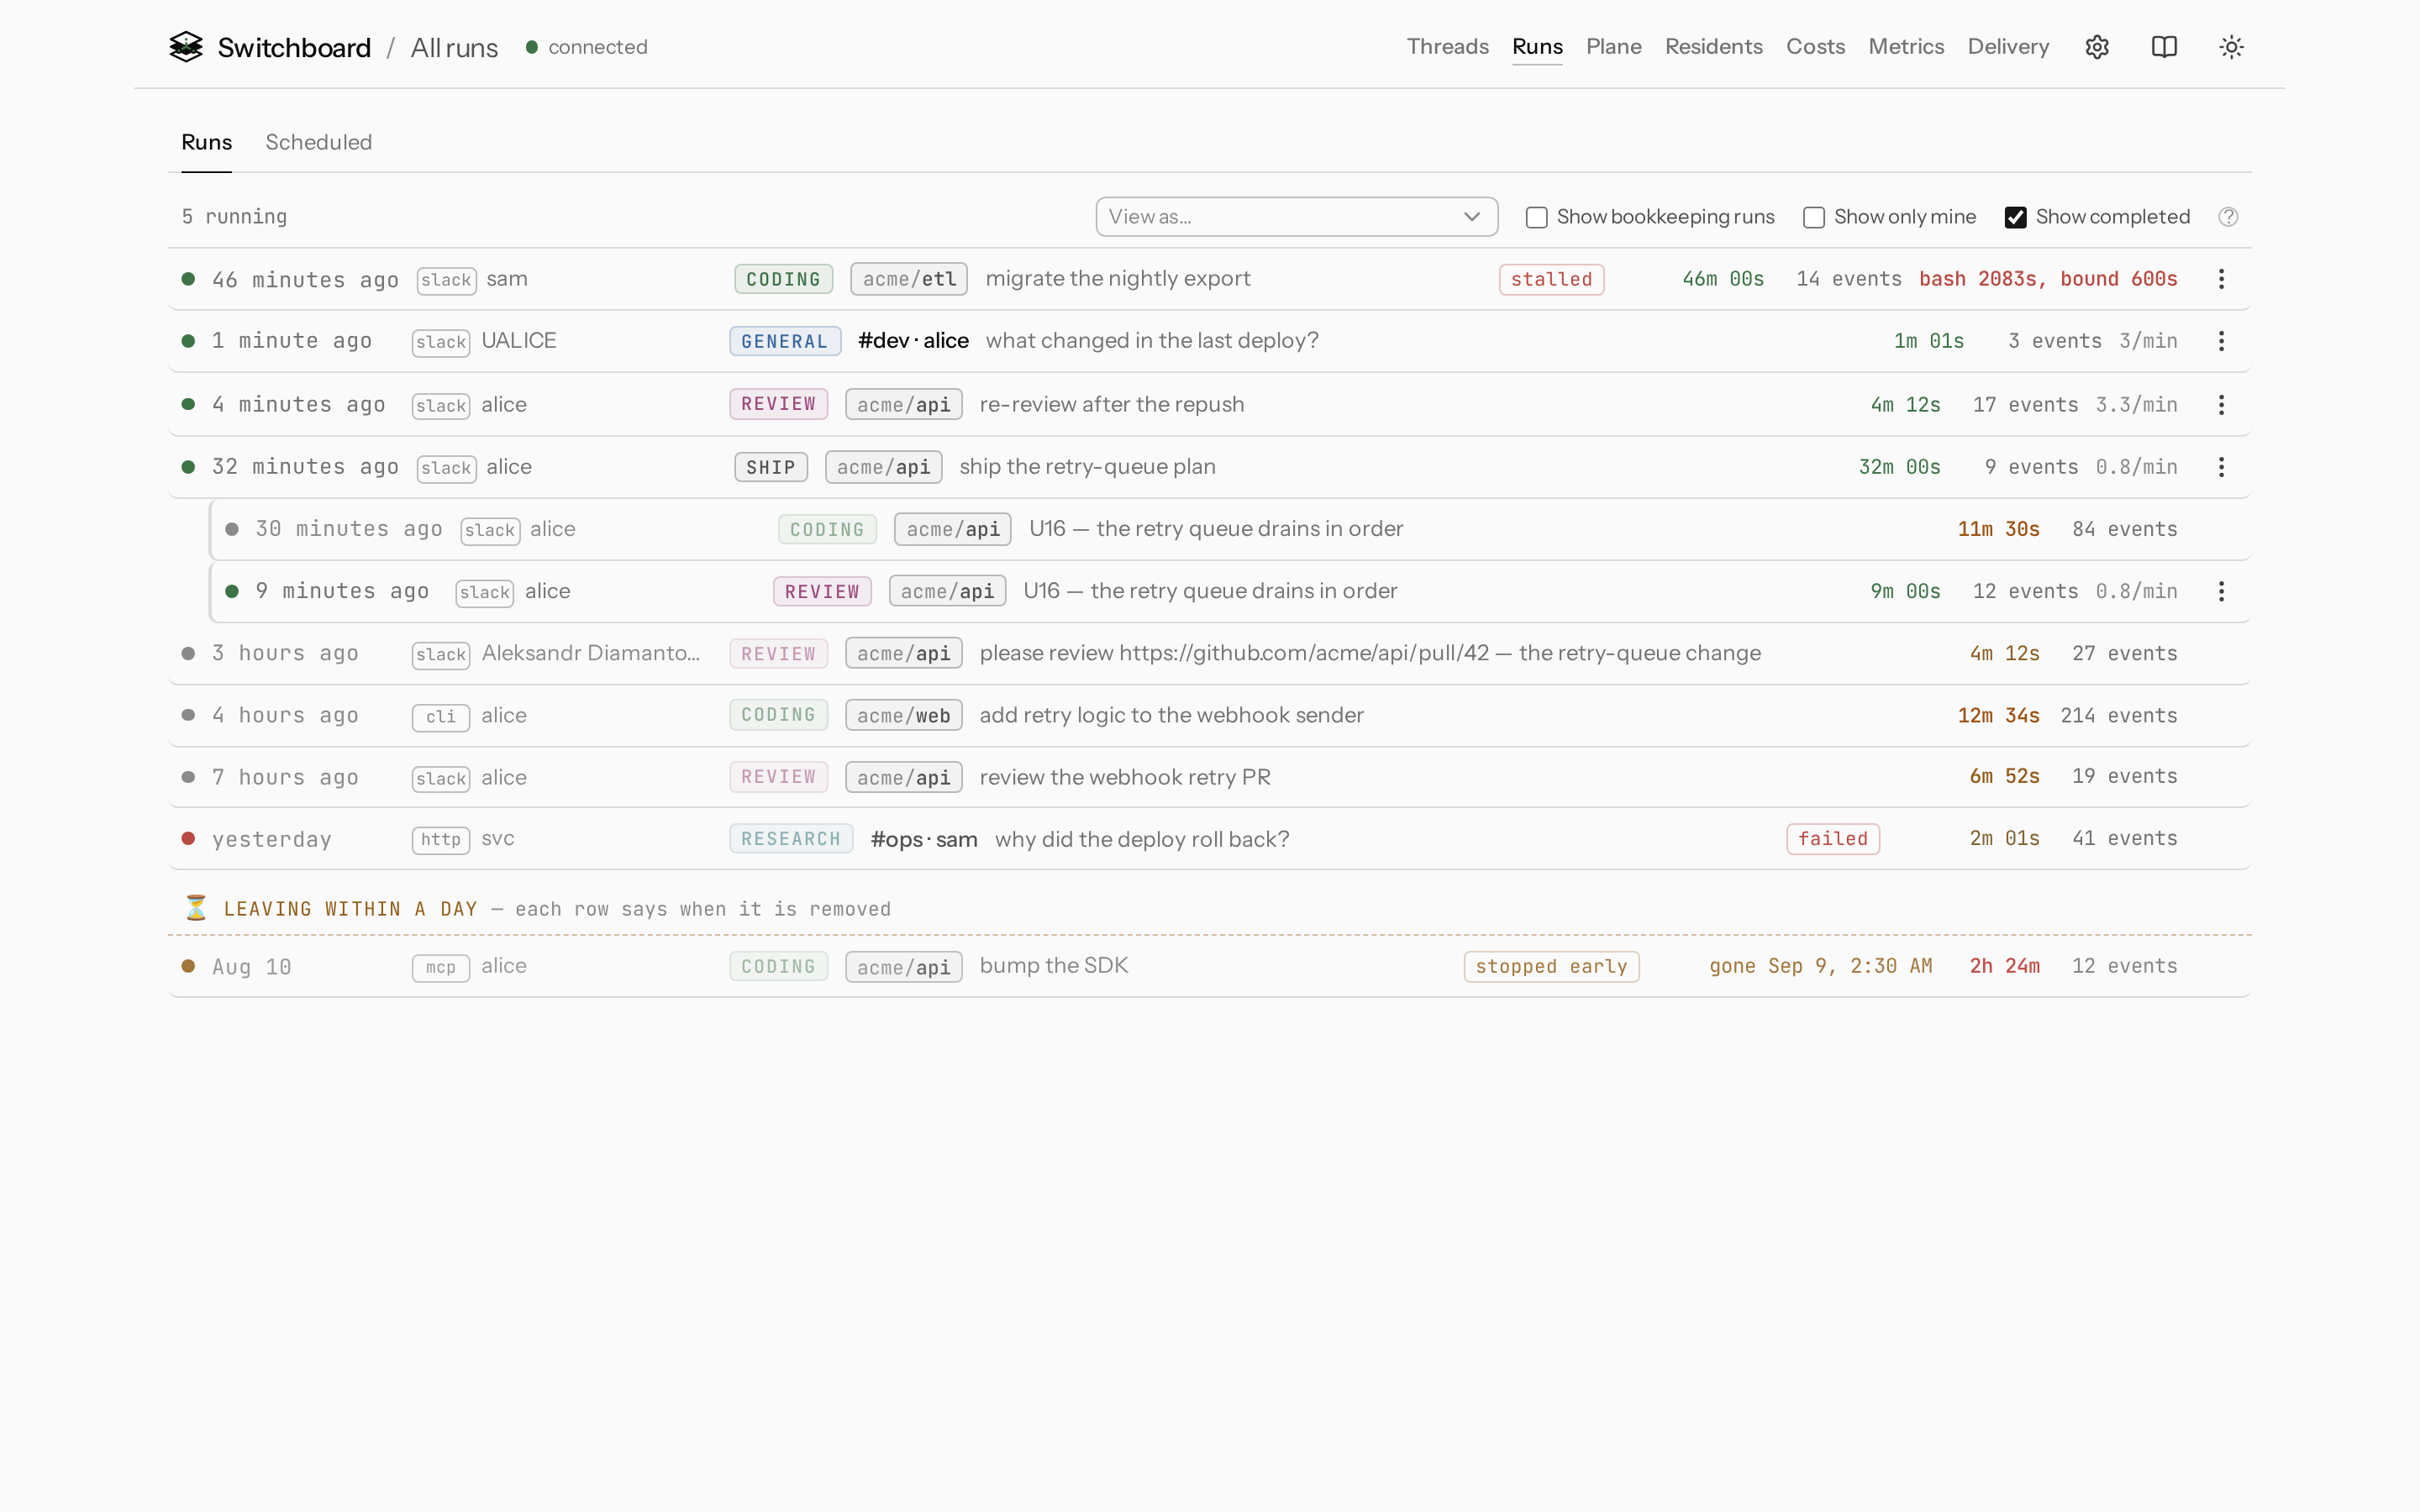The image size is (2420, 1512).
Task: Switch to the Scheduled tab
Action: [x=319, y=142]
